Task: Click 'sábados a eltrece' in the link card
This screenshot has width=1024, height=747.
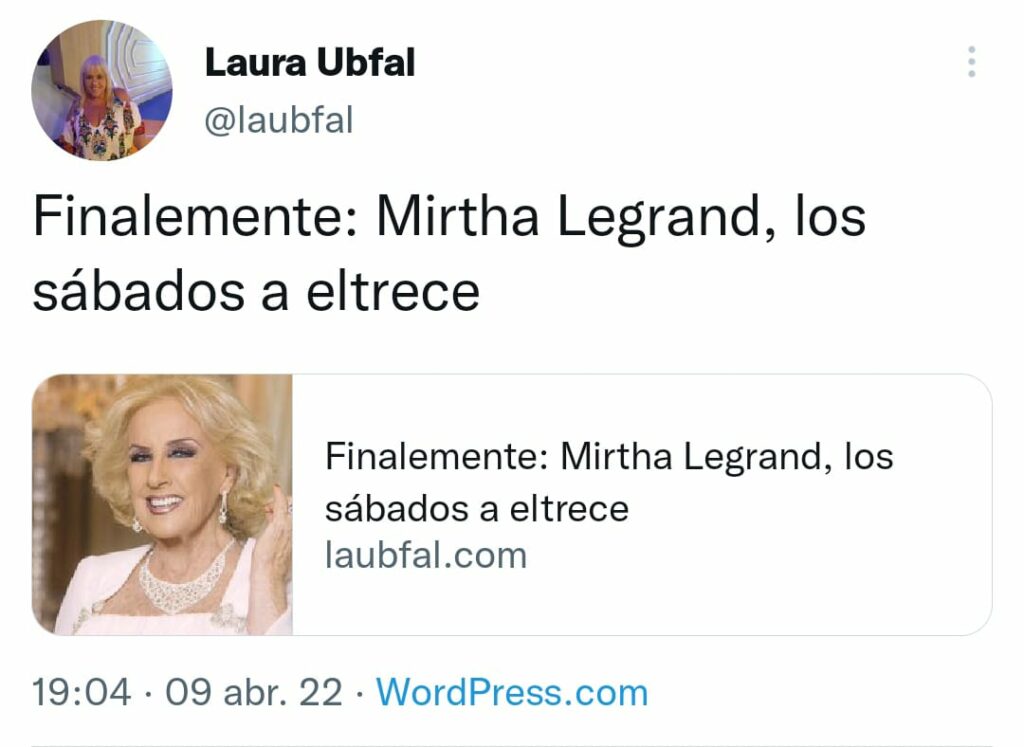Action: [477, 509]
